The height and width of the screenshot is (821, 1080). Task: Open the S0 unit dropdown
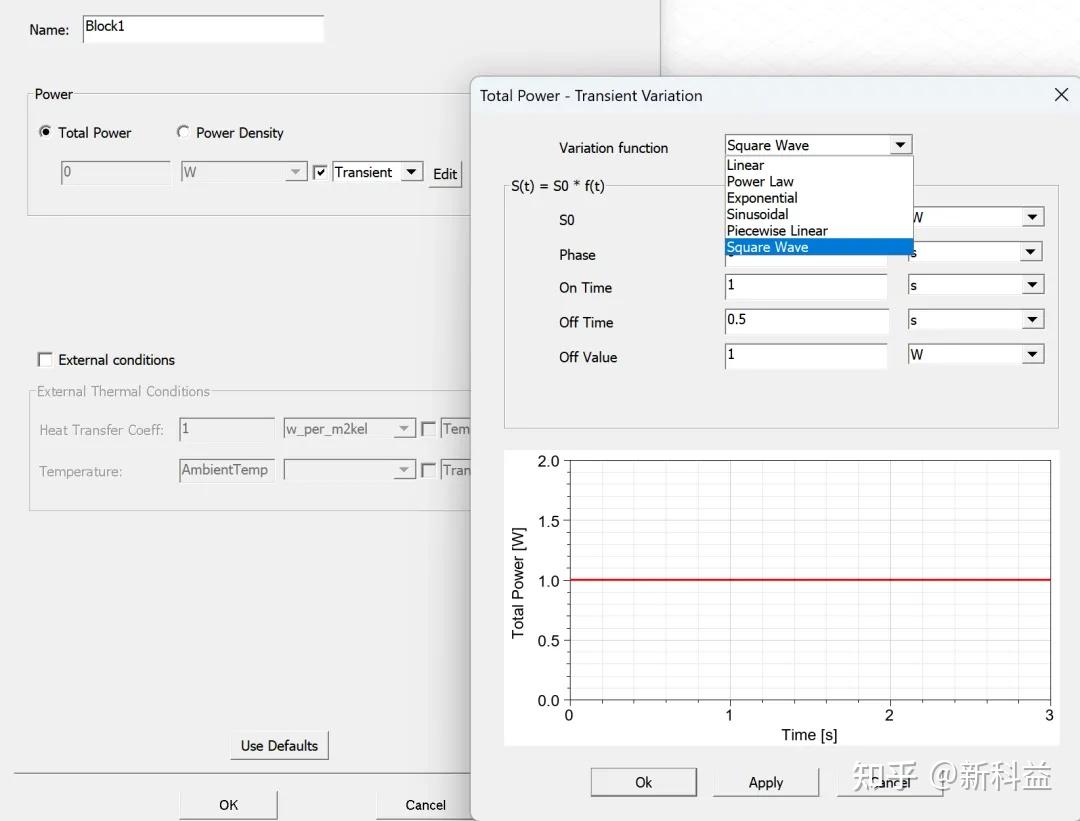click(x=1032, y=217)
